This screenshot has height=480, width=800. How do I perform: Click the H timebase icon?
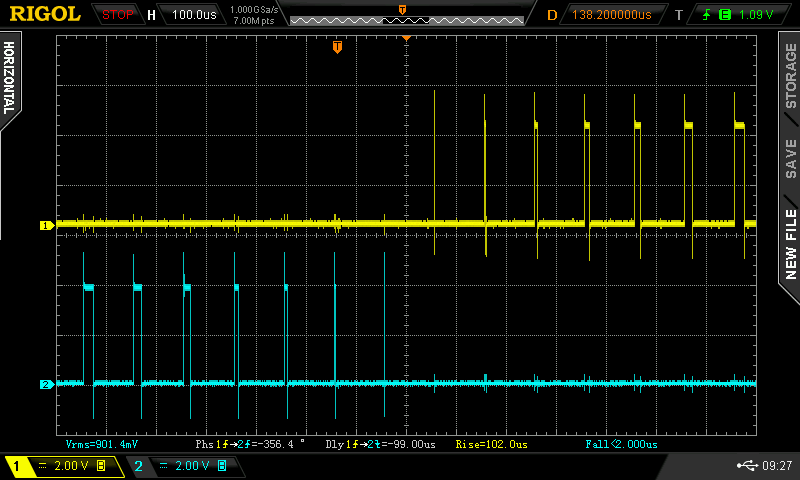tap(151, 15)
